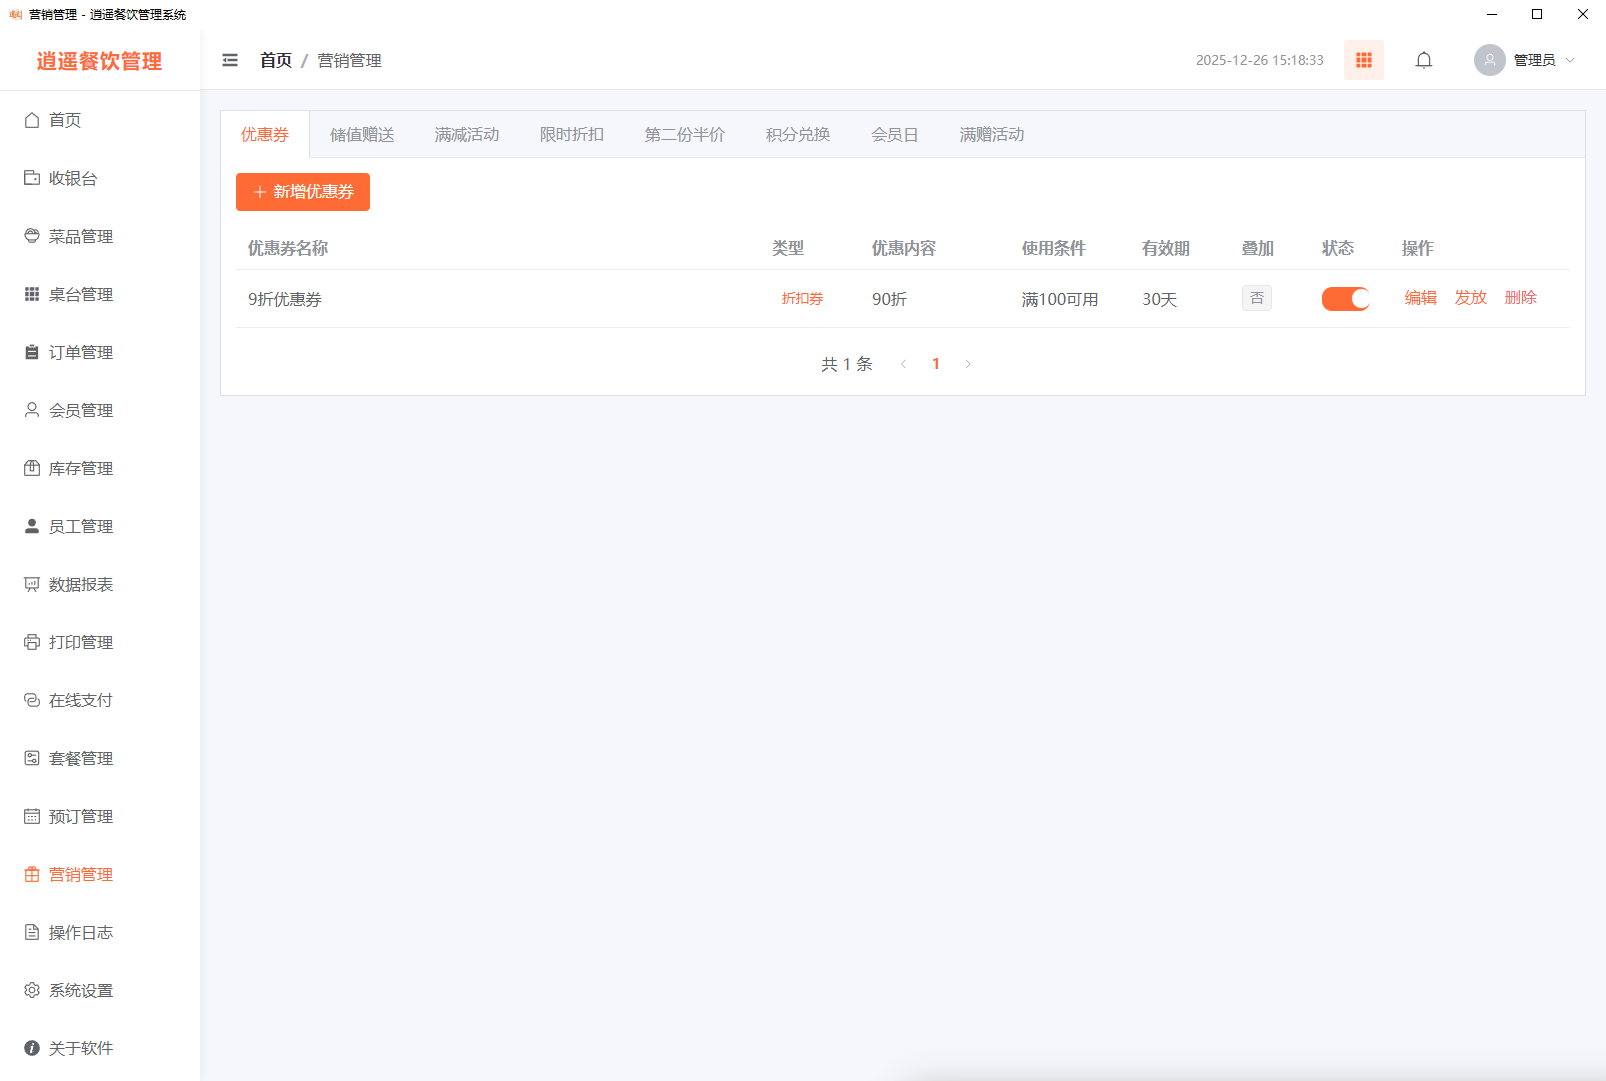The height and width of the screenshot is (1081, 1606).
Task: Expand the 管理员 account dropdown arrow
Action: [1570, 60]
